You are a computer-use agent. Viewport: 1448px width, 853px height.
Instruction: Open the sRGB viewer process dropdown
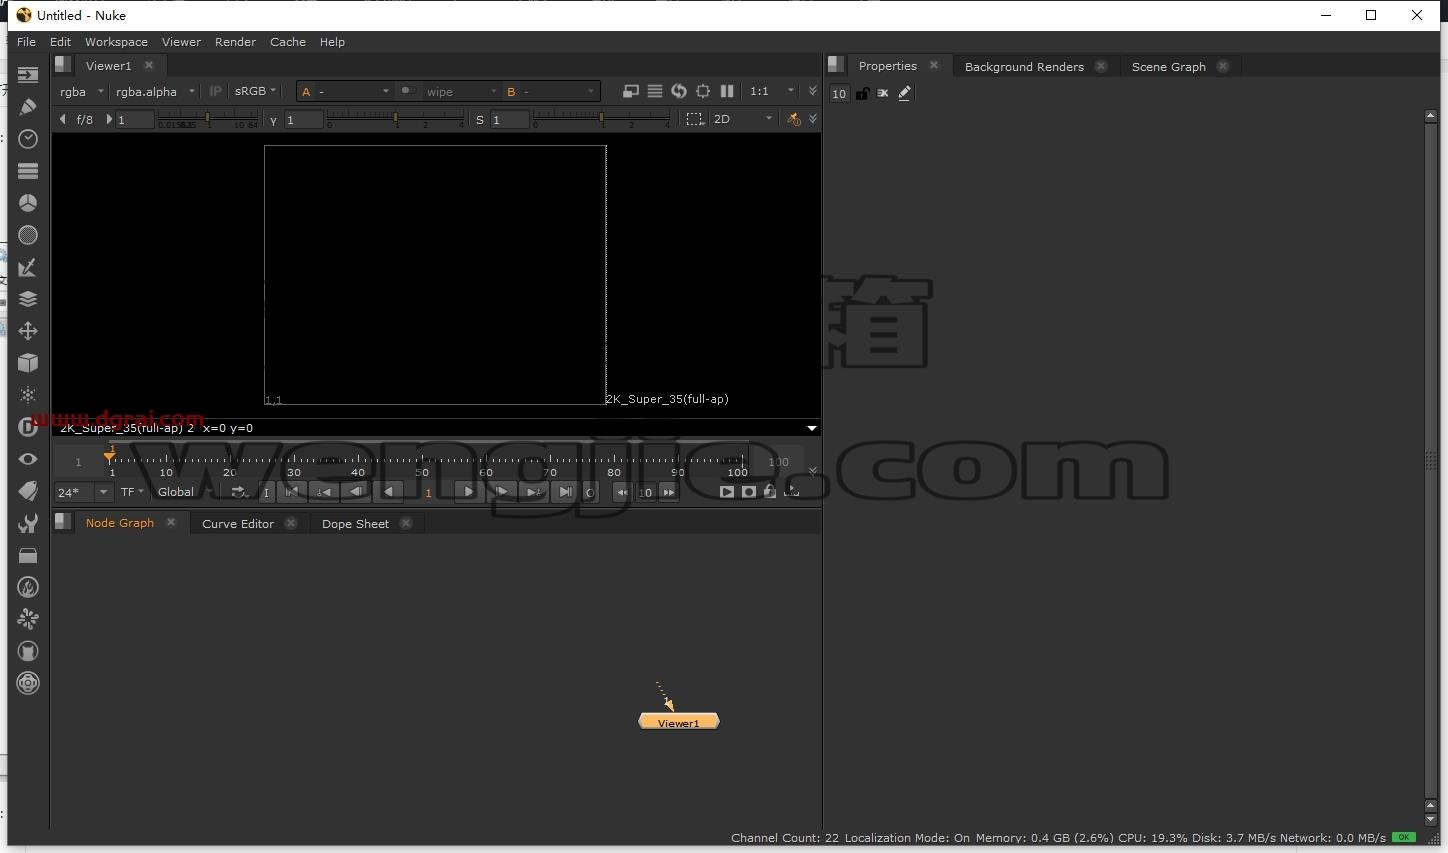255,91
